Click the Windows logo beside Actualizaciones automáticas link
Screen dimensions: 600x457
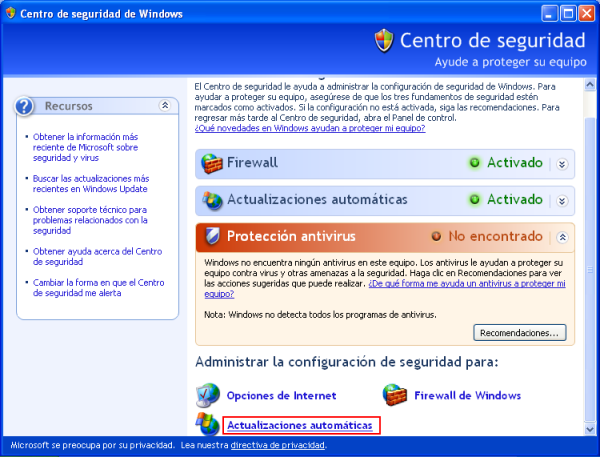point(209,425)
